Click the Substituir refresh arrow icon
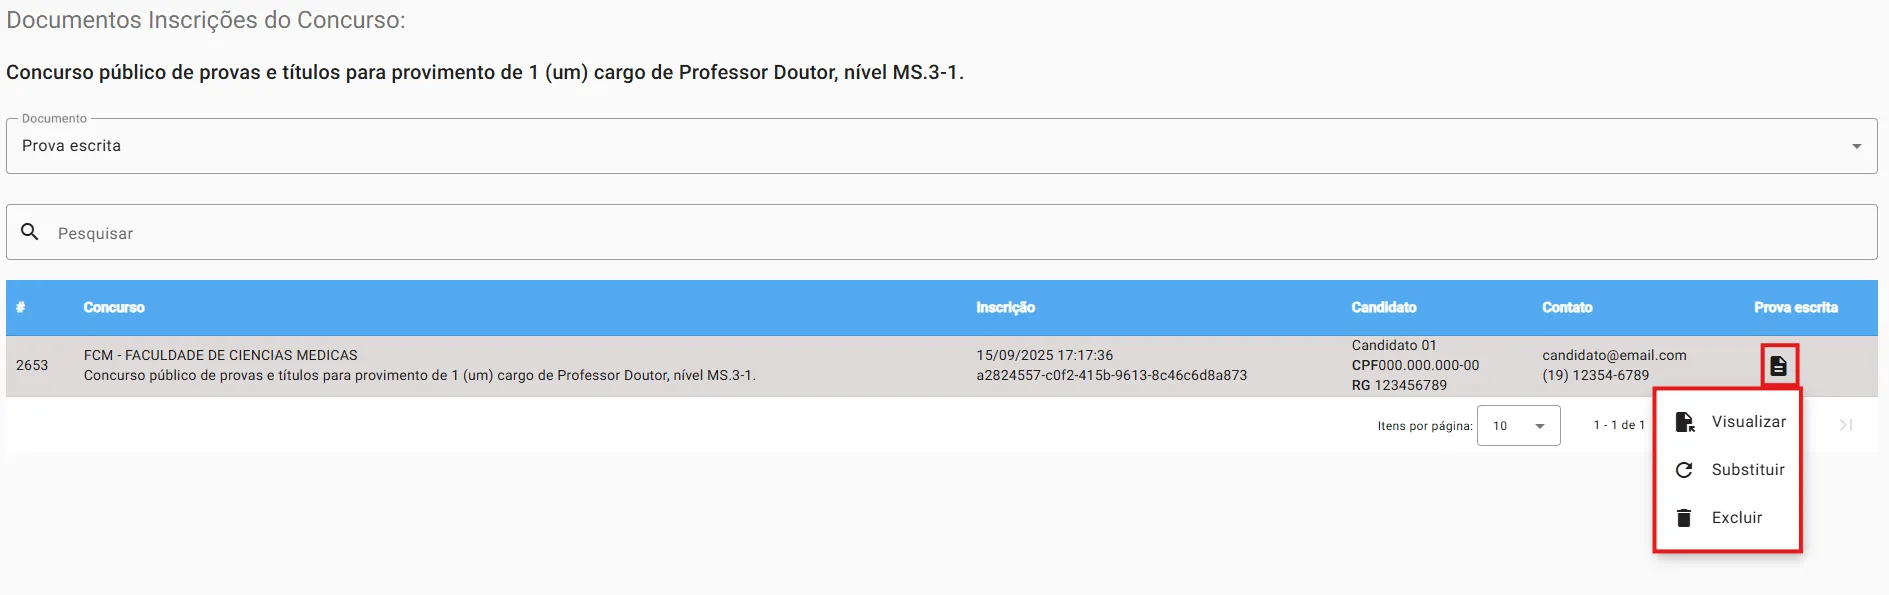Viewport: 1889px width, 595px height. pyautogui.click(x=1684, y=470)
